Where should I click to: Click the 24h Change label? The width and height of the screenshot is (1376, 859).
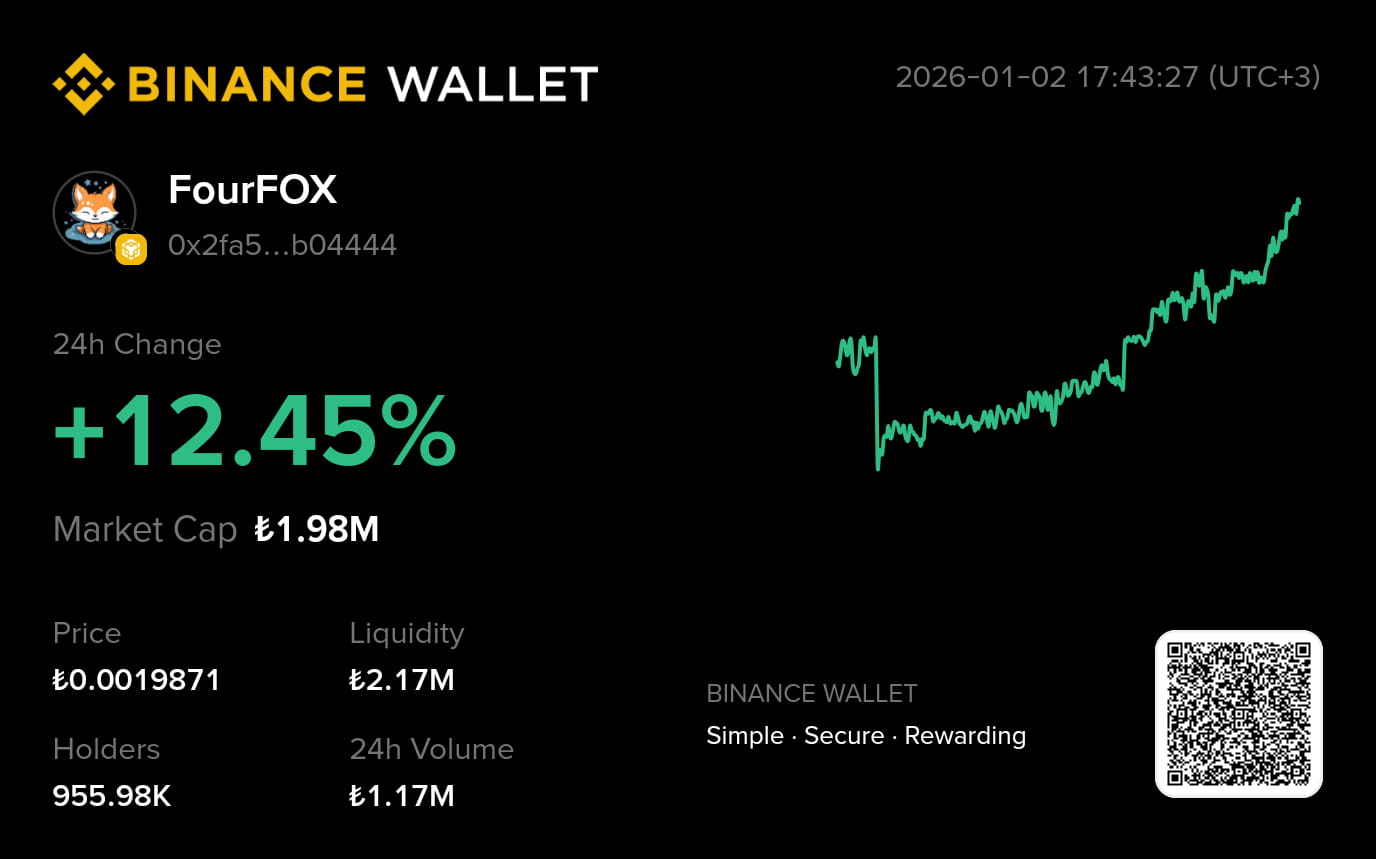coord(137,344)
